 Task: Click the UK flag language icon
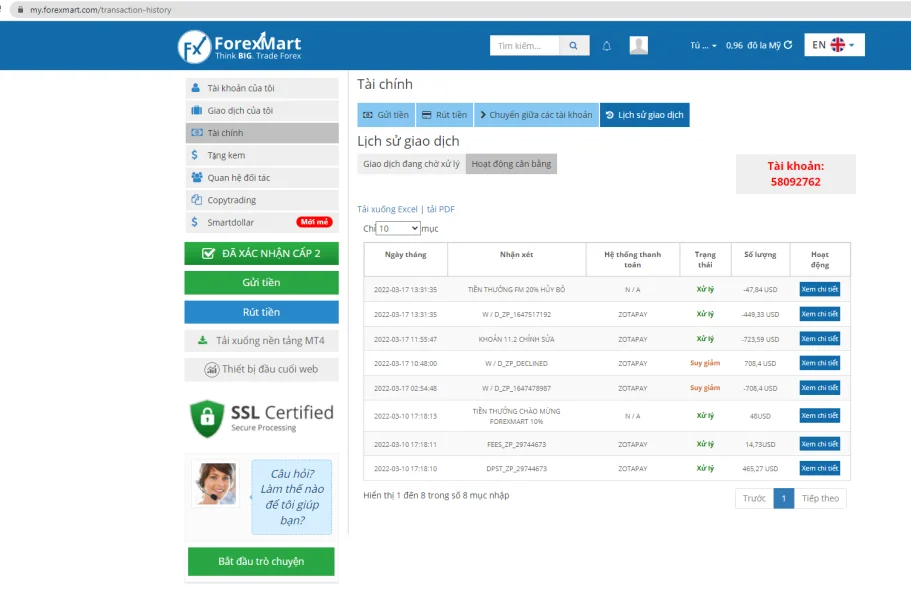point(837,45)
